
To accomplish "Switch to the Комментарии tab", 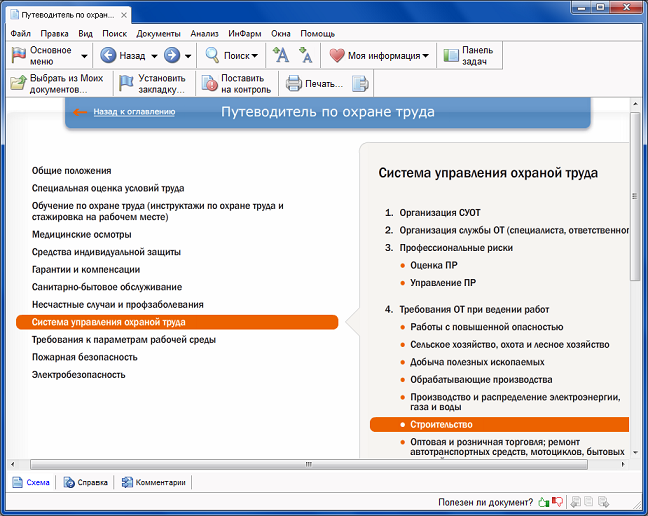I will 153,482.
